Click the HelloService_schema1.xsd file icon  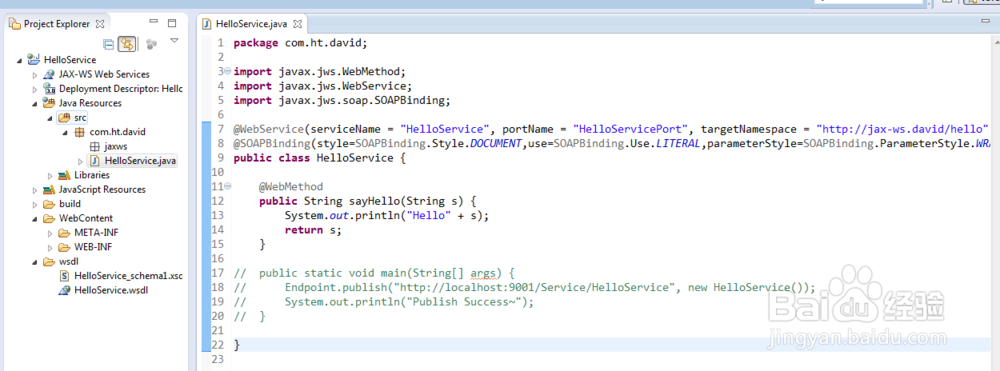[64, 277]
